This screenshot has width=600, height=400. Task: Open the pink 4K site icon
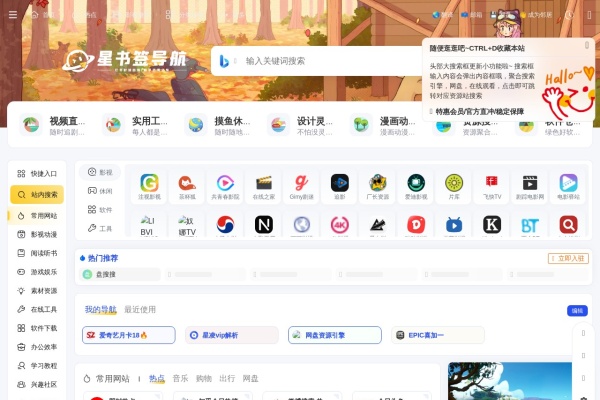click(340, 225)
